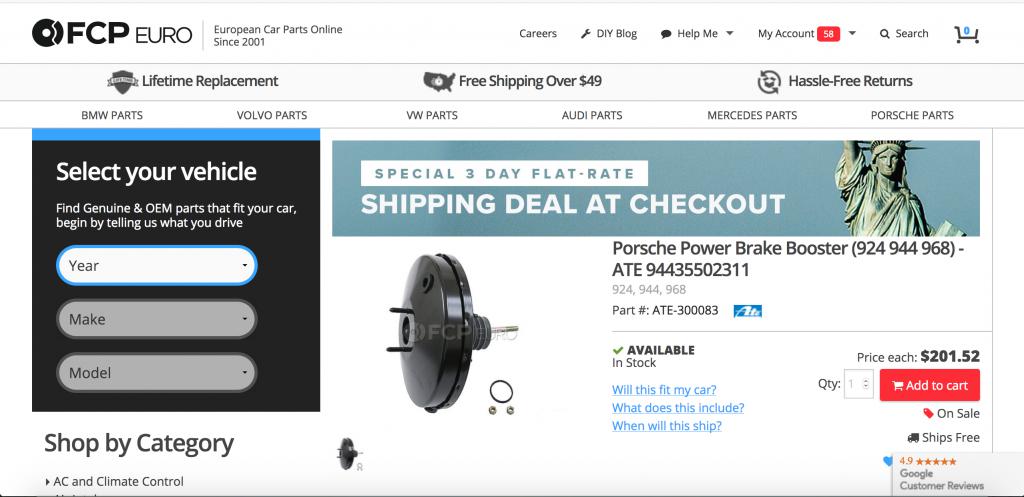This screenshot has width=1024, height=497.
Task: Select the small brake booster thumbnail
Action: click(x=349, y=453)
